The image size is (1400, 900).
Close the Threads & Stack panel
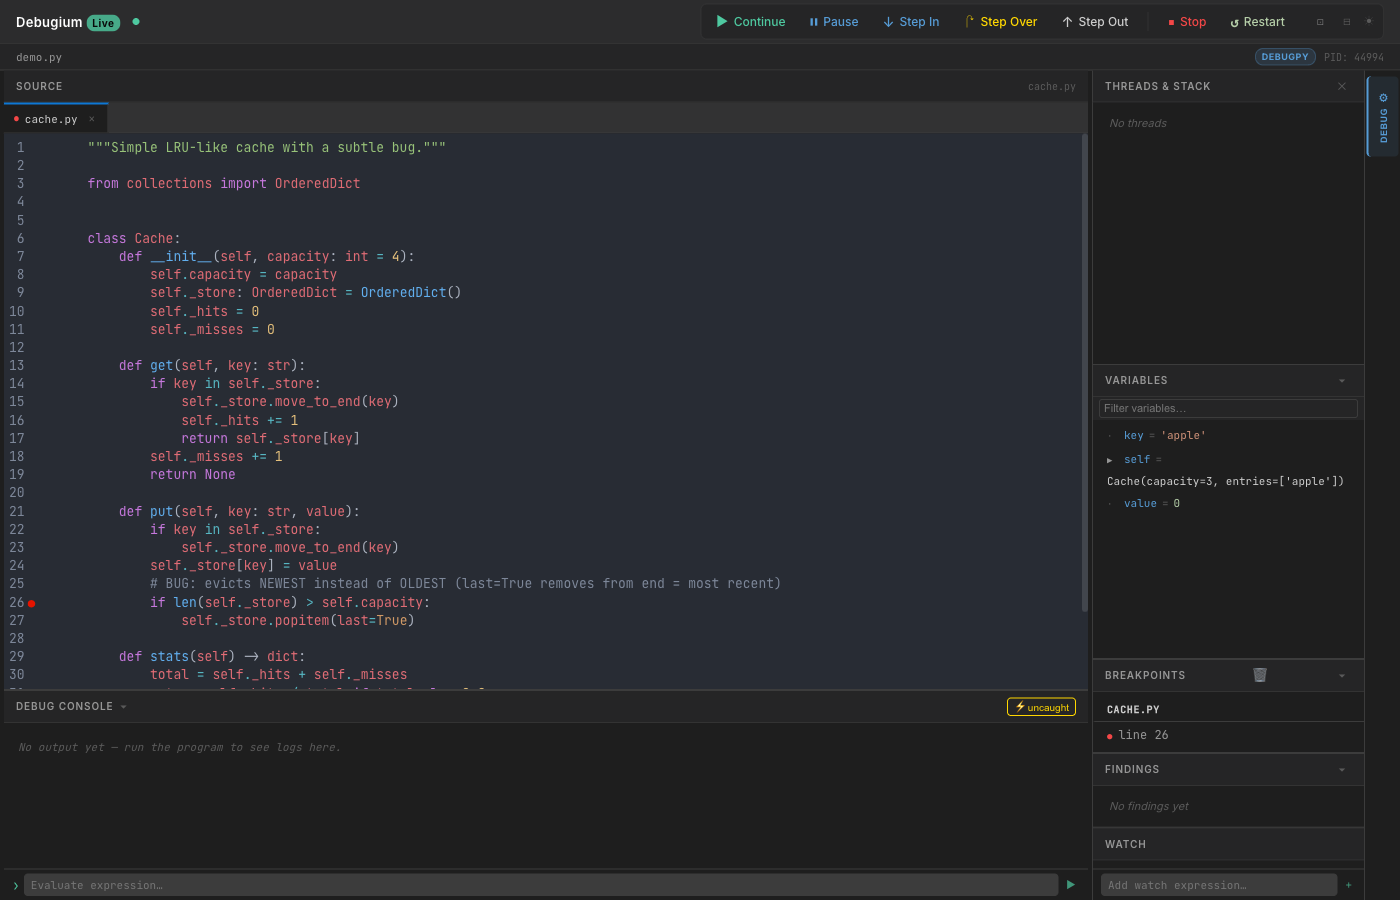1341,86
